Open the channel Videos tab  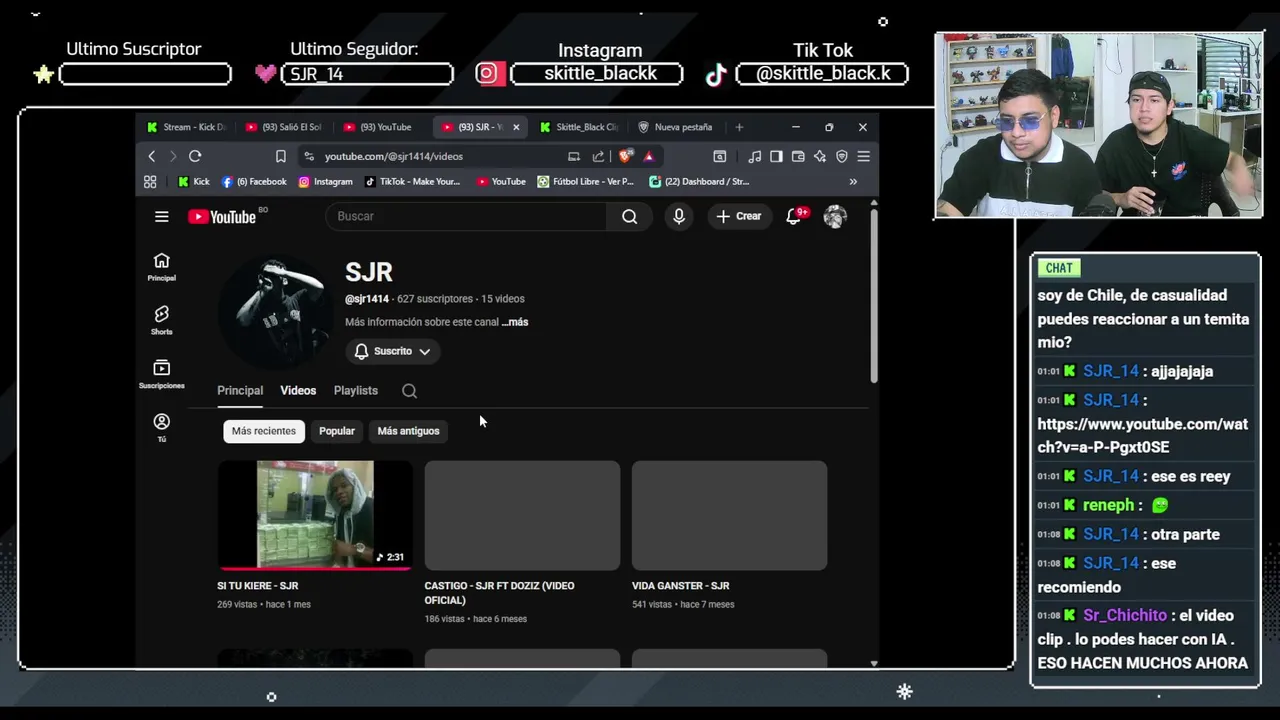tap(298, 391)
